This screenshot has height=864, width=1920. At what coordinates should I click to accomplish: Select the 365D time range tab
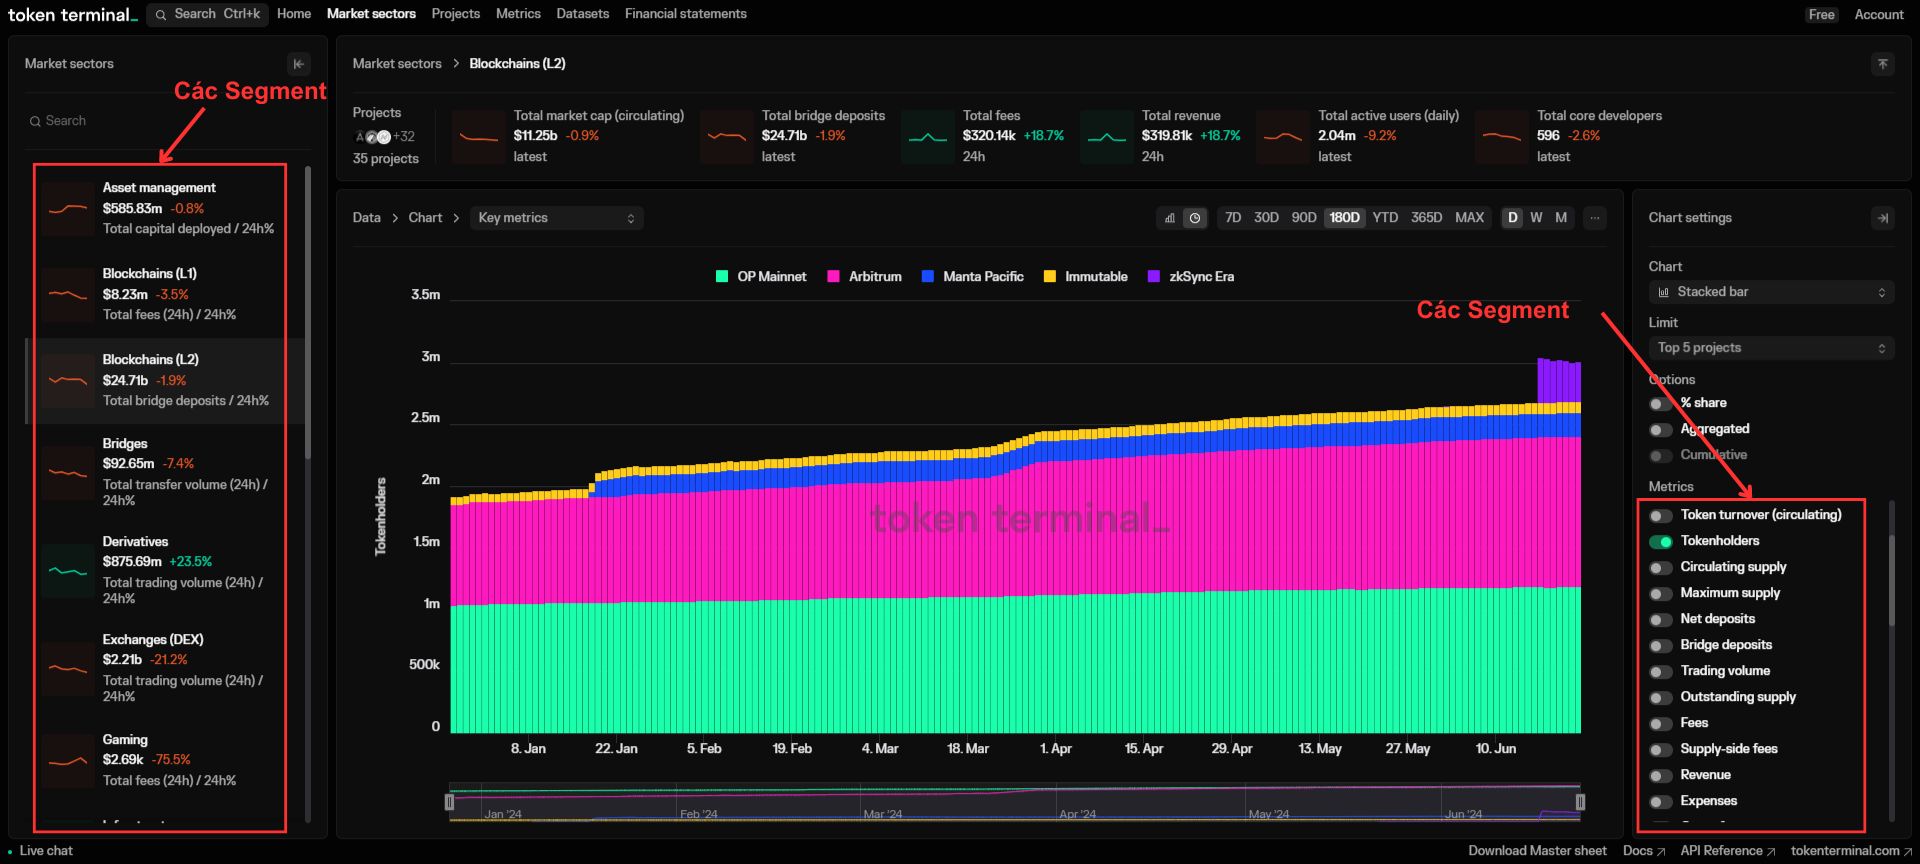(1426, 218)
